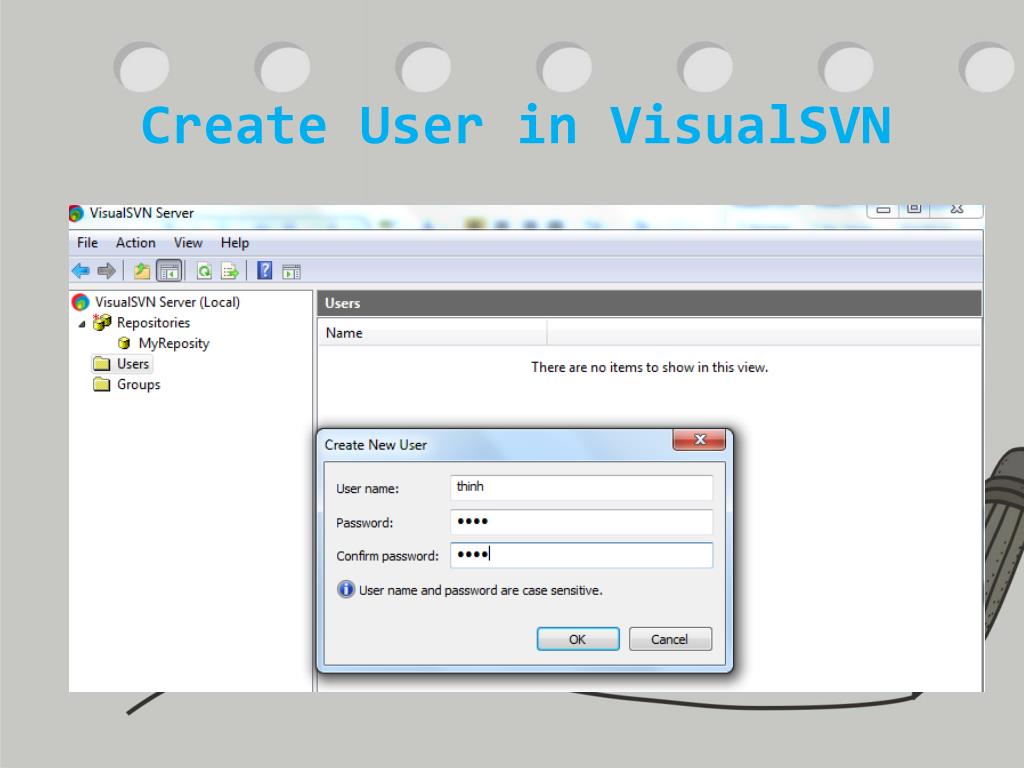The height and width of the screenshot is (768, 1024).
Task: Click "There are no items to show" text
Action: click(649, 368)
